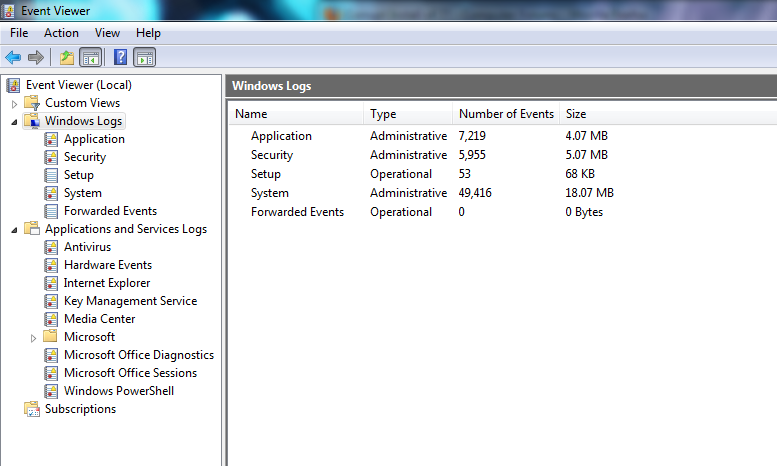777x466 pixels.
Task: Click Operational type in Setup row
Action: point(401,174)
